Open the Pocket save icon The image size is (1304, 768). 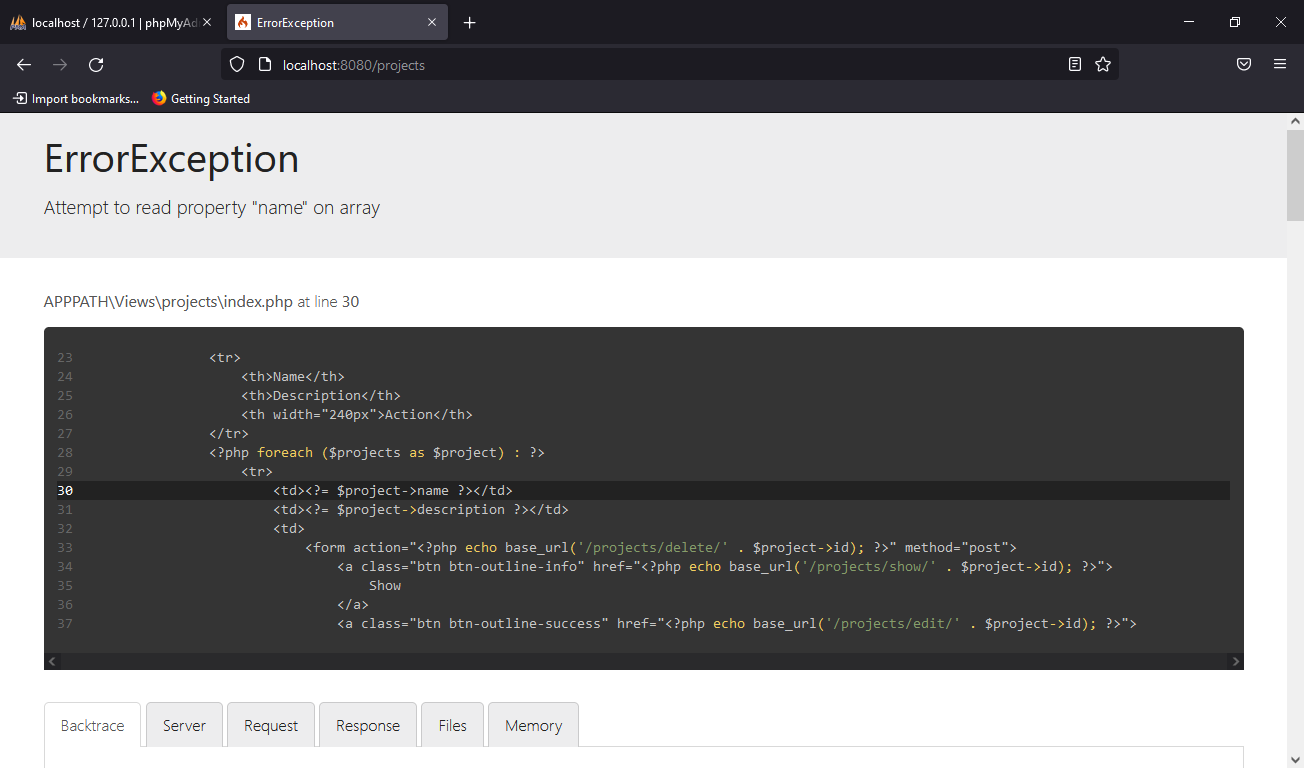pos(1244,64)
